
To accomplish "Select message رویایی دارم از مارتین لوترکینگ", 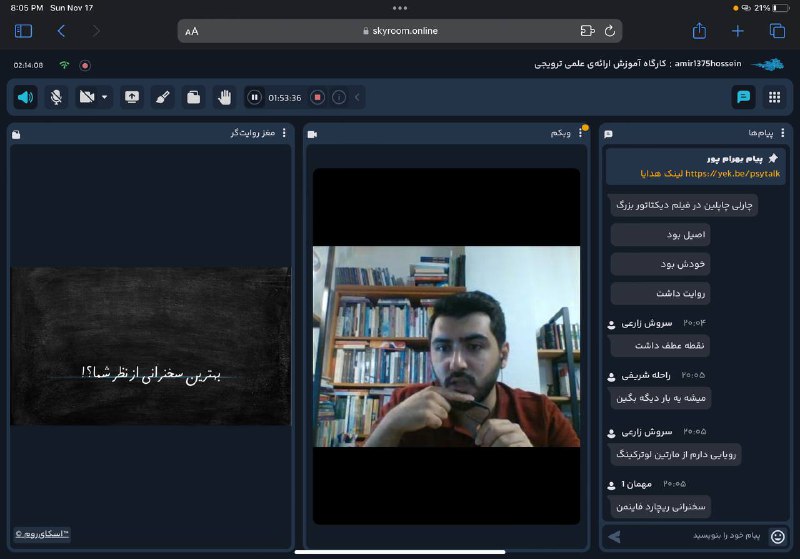I will click(676, 454).
